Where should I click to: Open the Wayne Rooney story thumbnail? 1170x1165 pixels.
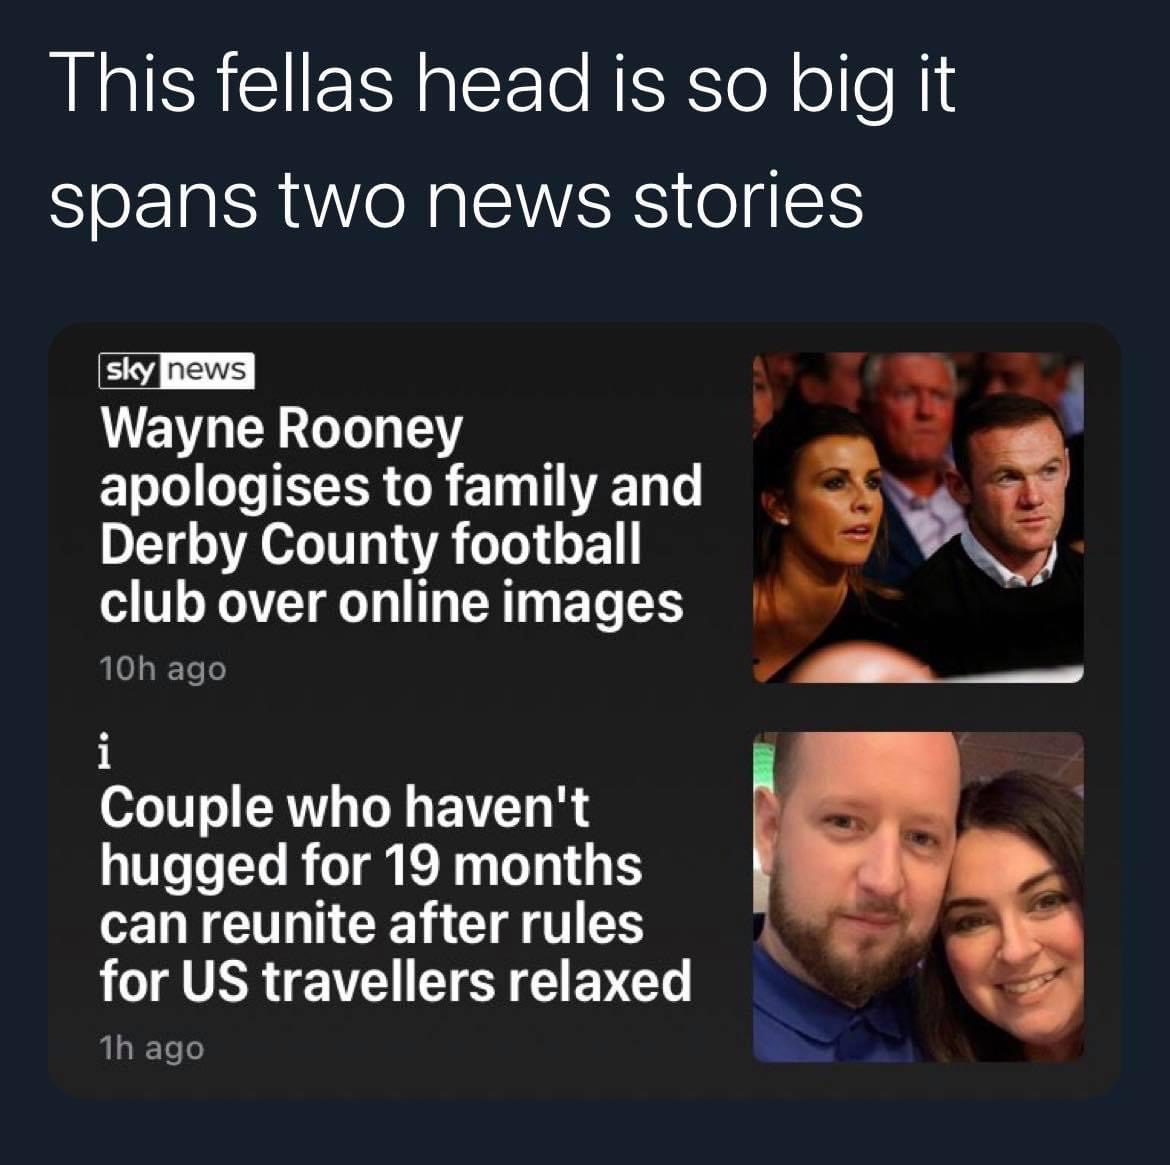pyautogui.click(x=918, y=517)
